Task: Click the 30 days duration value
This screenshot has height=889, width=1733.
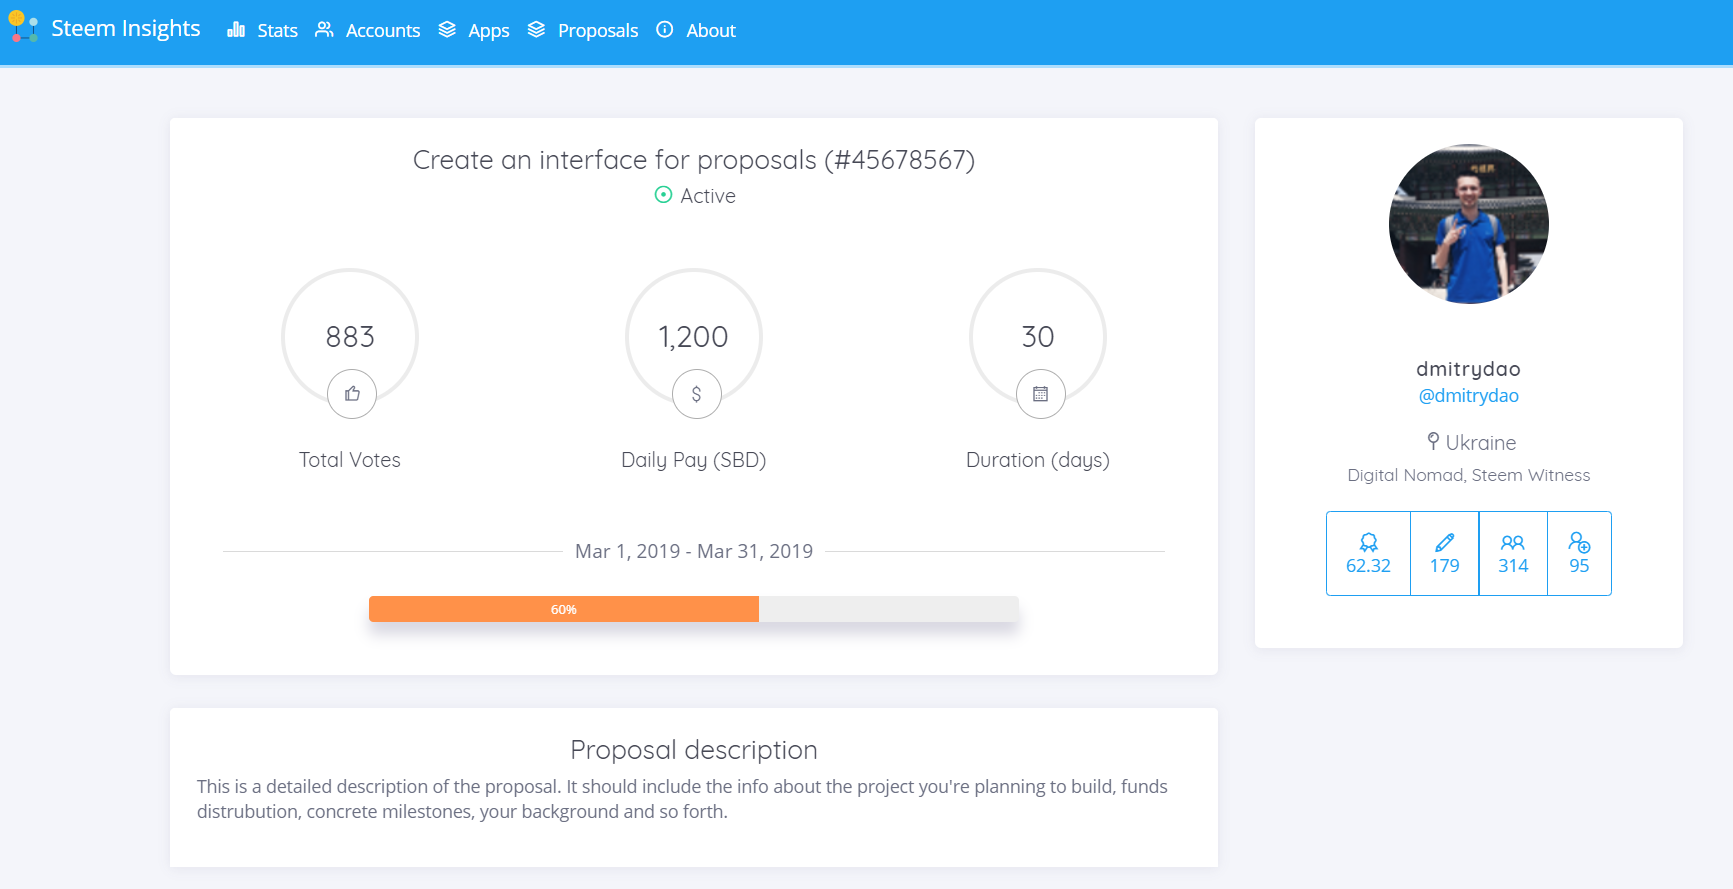Action: click(1038, 337)
